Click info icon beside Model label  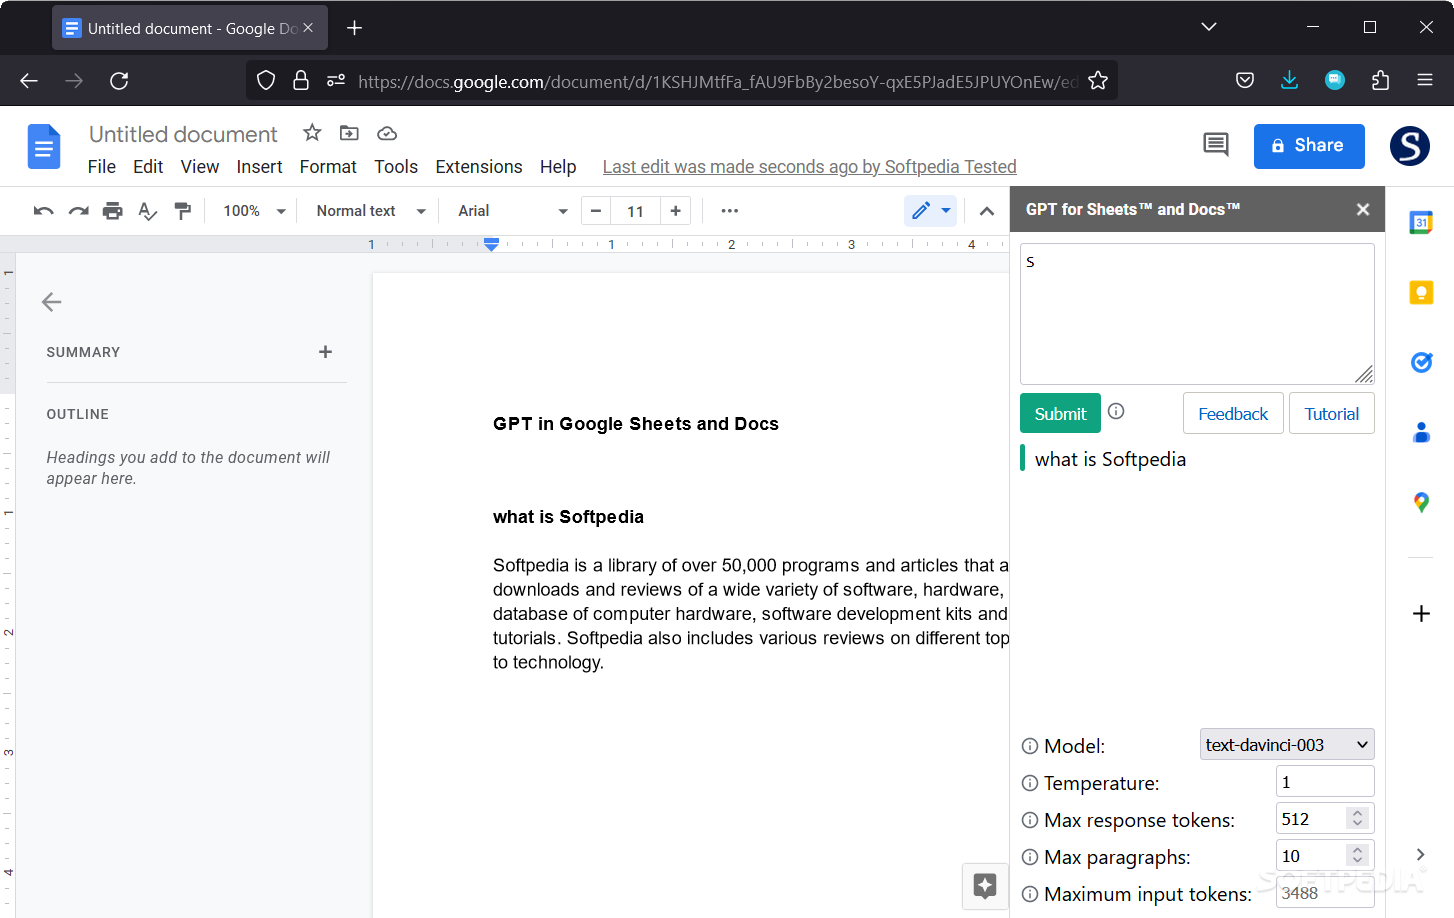1030,746
